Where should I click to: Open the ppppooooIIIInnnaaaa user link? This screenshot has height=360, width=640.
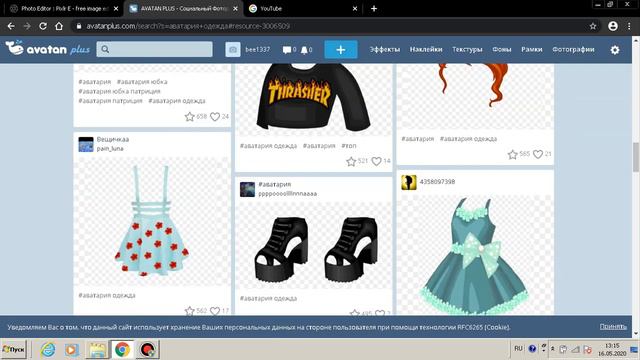pyautogui.click(x=288, y=193)
